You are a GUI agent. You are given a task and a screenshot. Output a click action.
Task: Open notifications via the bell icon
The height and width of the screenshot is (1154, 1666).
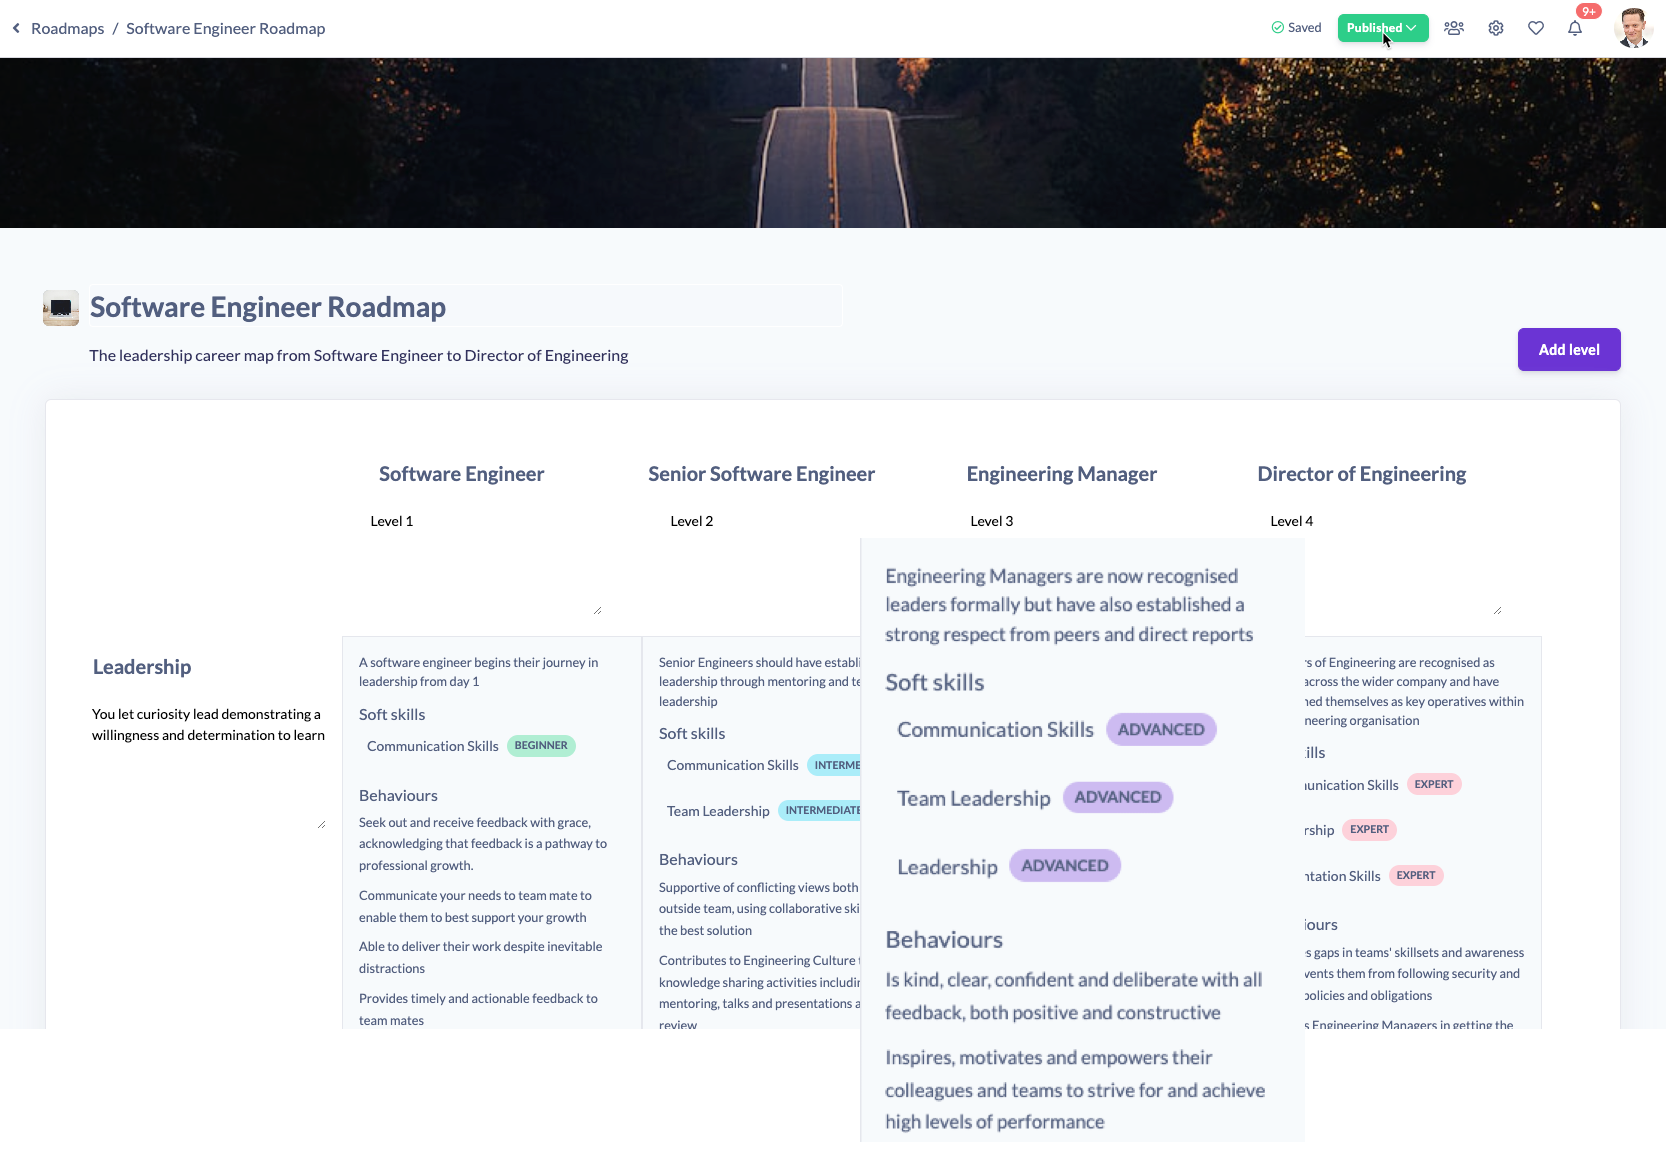(1575, 29)
